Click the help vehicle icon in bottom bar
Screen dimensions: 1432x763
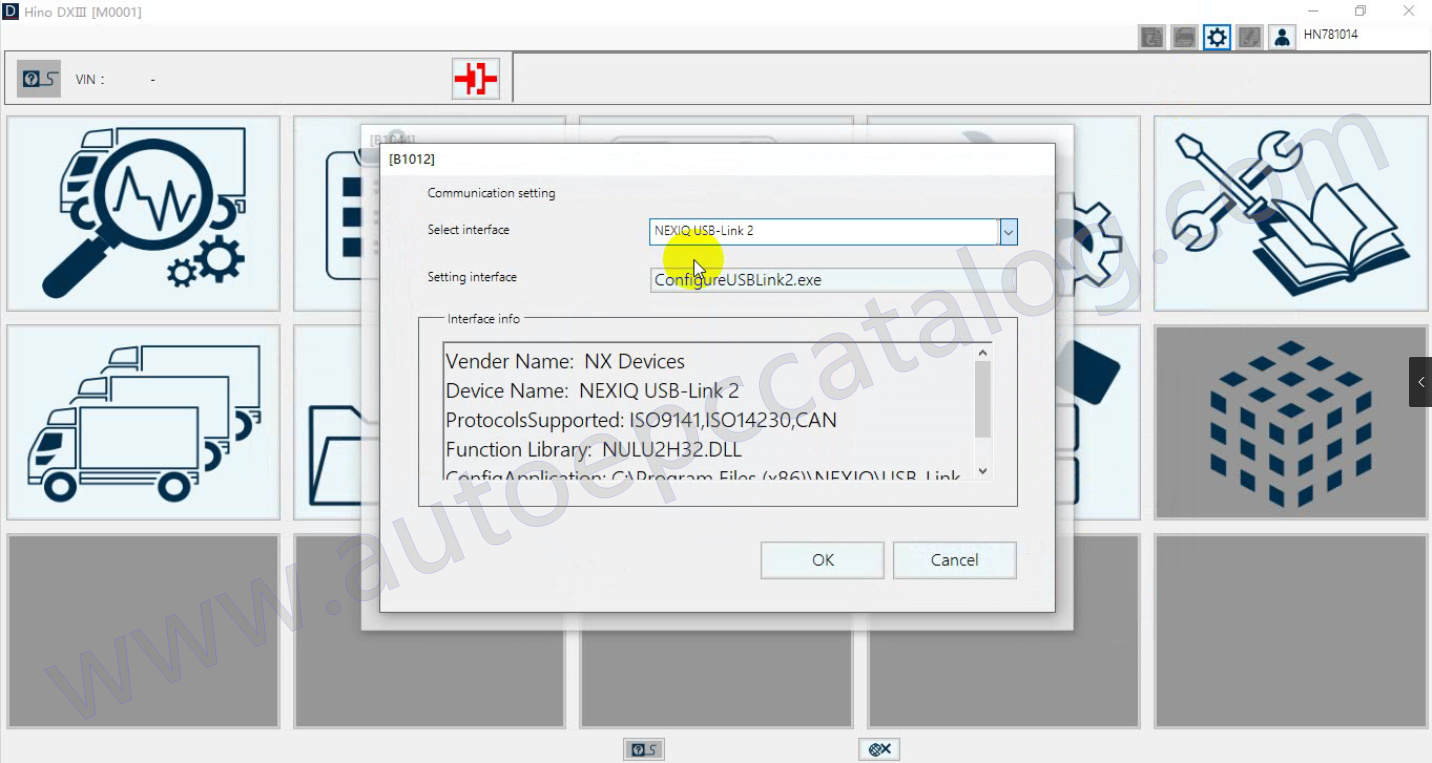pyautogui.click(x=643, y=749)
